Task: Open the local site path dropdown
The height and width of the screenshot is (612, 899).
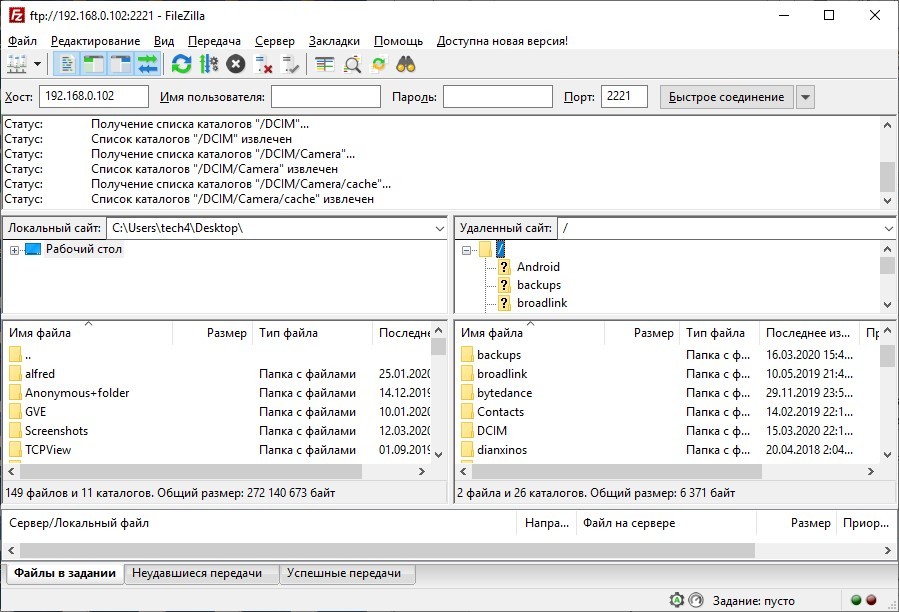Action: [440, 228]
